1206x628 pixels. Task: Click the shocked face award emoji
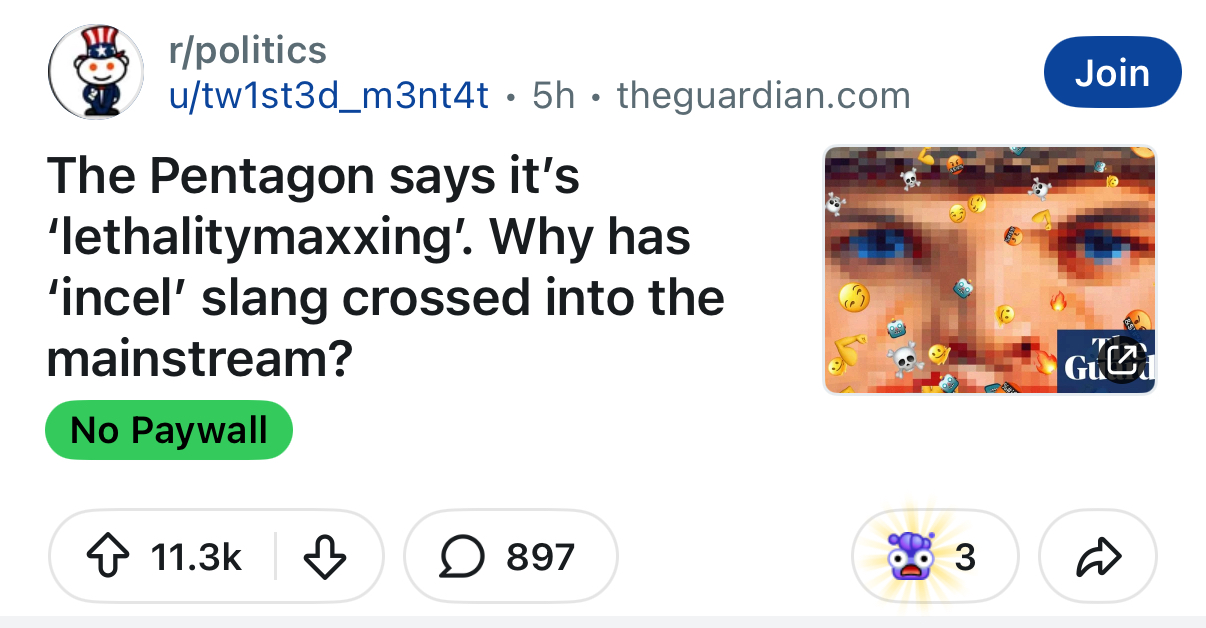907,556
